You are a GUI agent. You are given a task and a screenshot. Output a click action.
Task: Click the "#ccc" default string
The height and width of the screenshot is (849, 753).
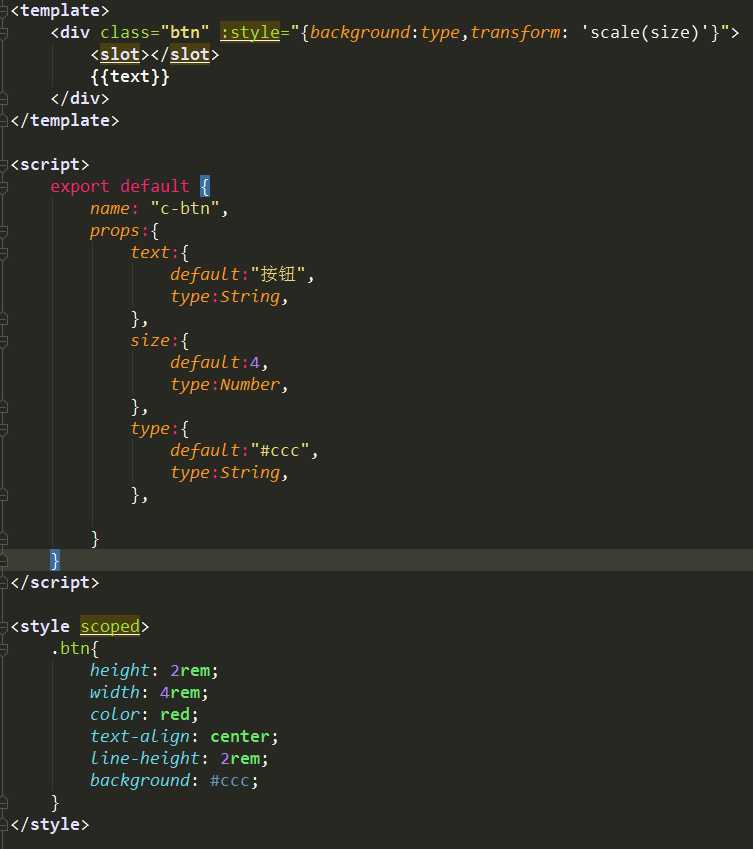[279, 450]
